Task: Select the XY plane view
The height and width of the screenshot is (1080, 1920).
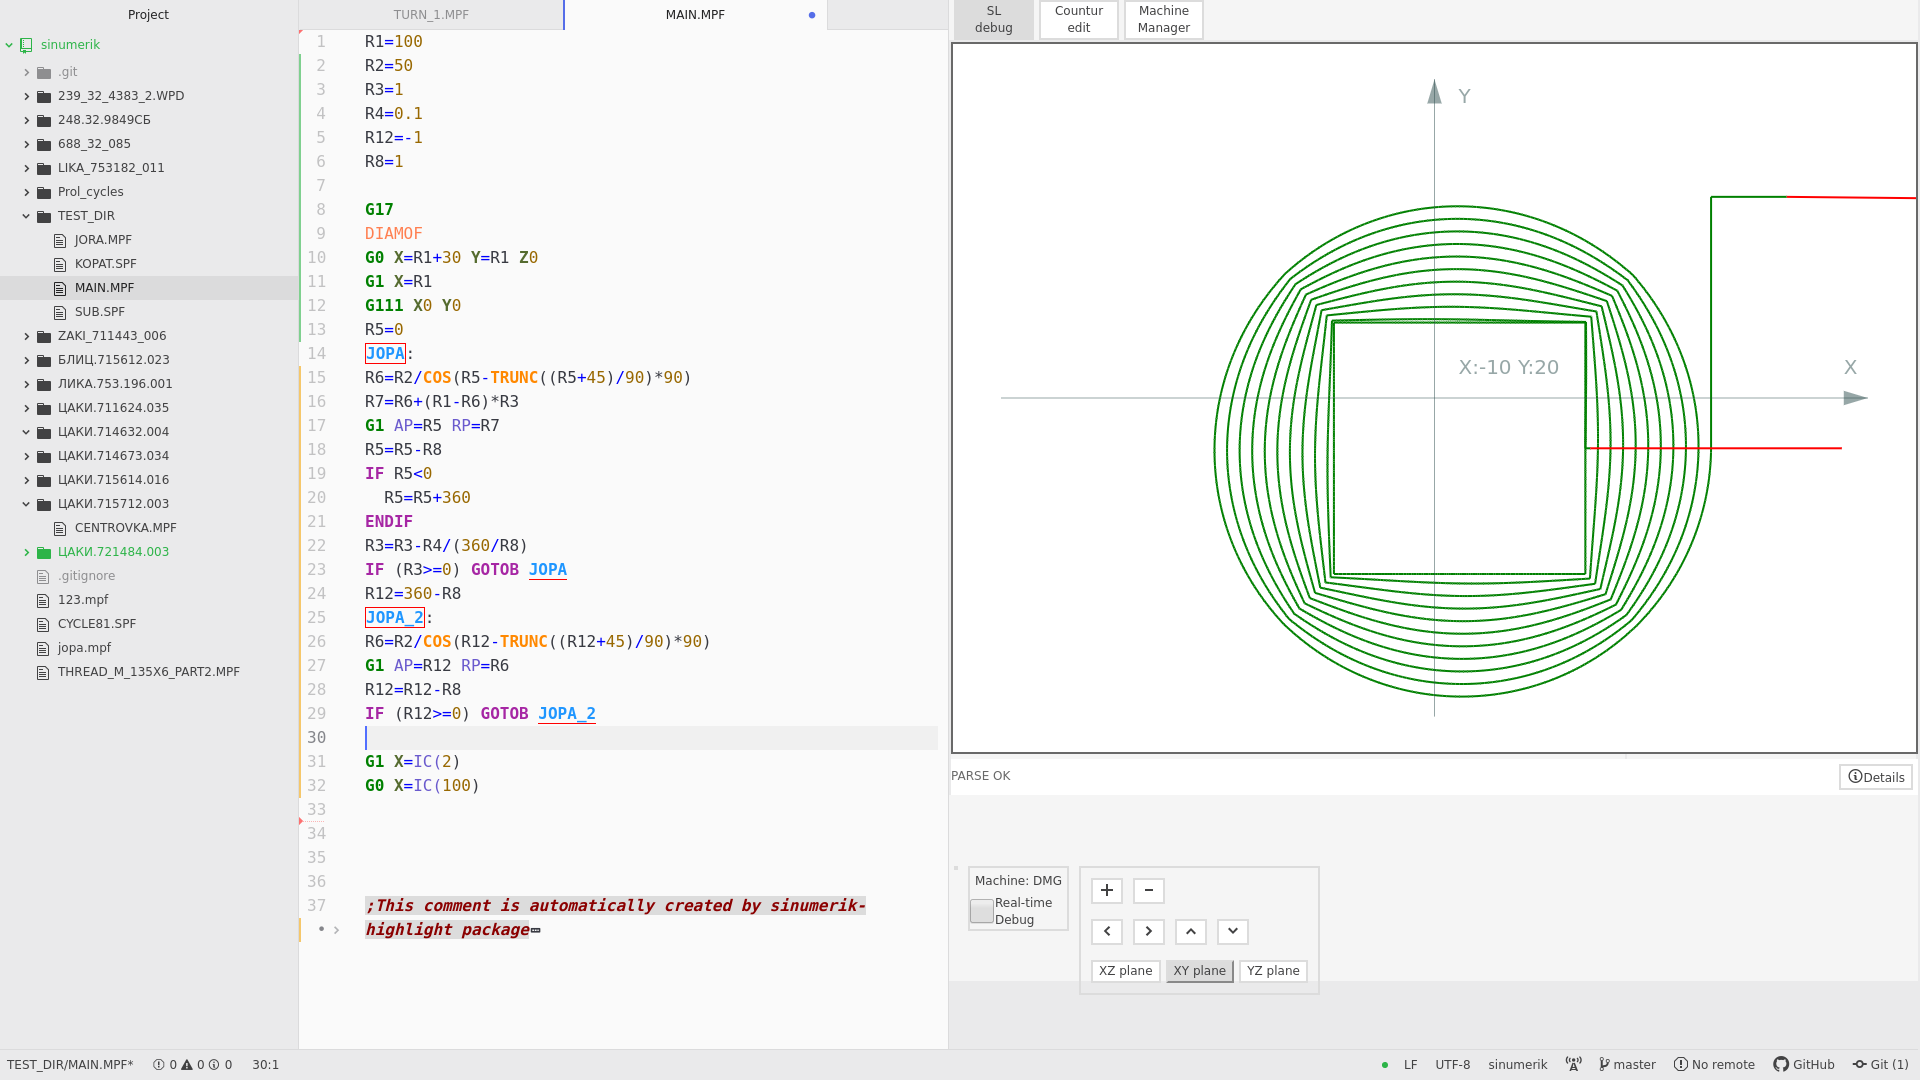Action: coord(1200,971)
